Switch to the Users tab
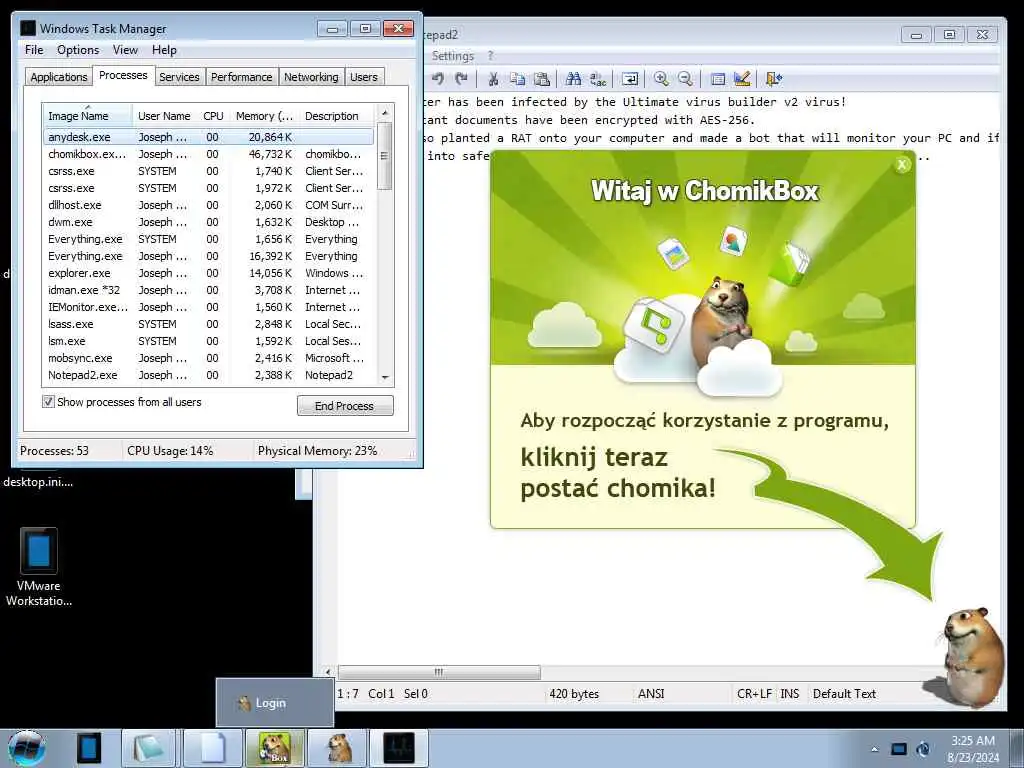Viewport: 1024px width, 768px height. (364, 77)
